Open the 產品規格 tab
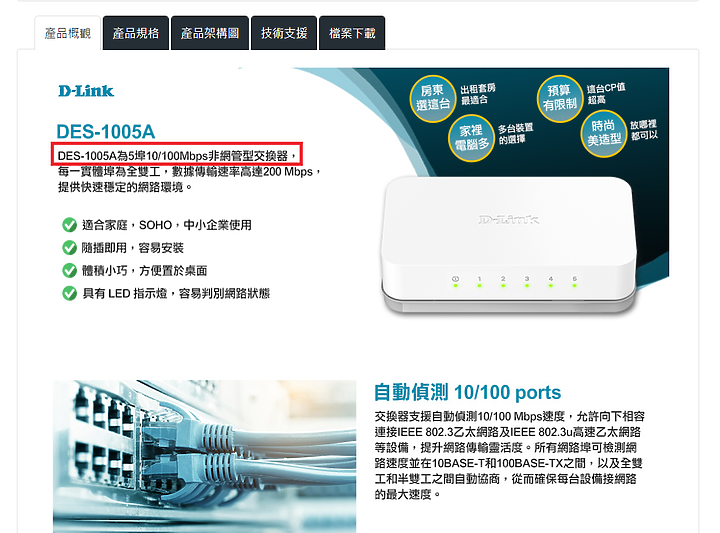Viewport: 720px width, 533px height. point(136,33)
